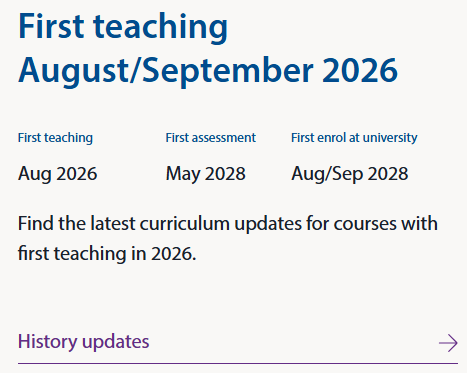Image resolution: width=467 pixels, height=373 pixels.
Task: Click the 'May 2028' date value
Action: pos(206,174)
